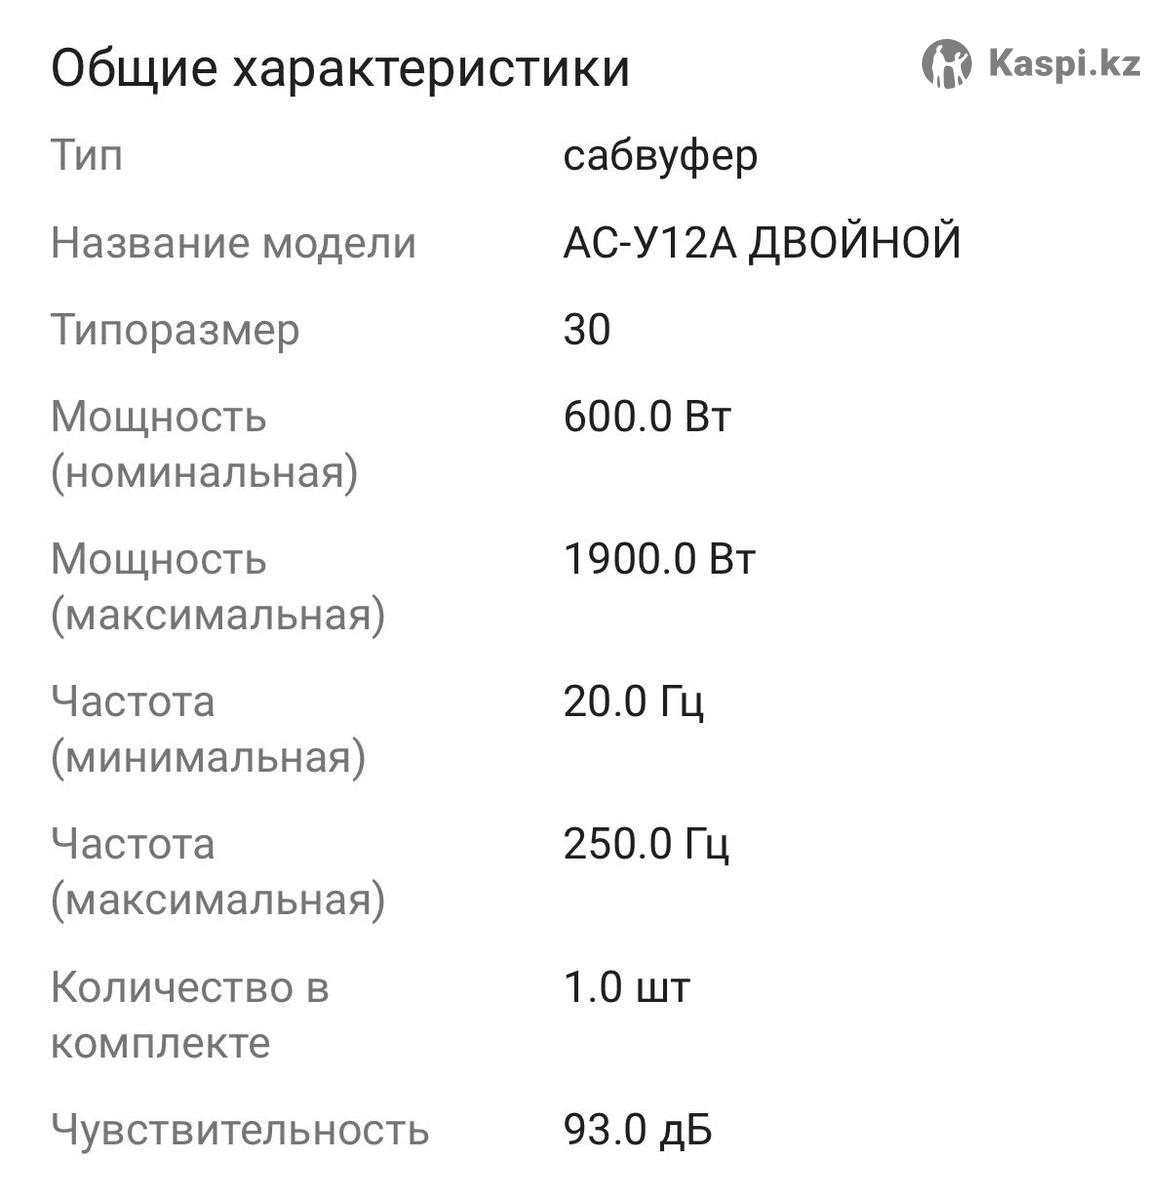The width and height of the screenshot is (1176, 1200).
Task: Click the "Общие характеристики" heading
Action: (340, 69)
